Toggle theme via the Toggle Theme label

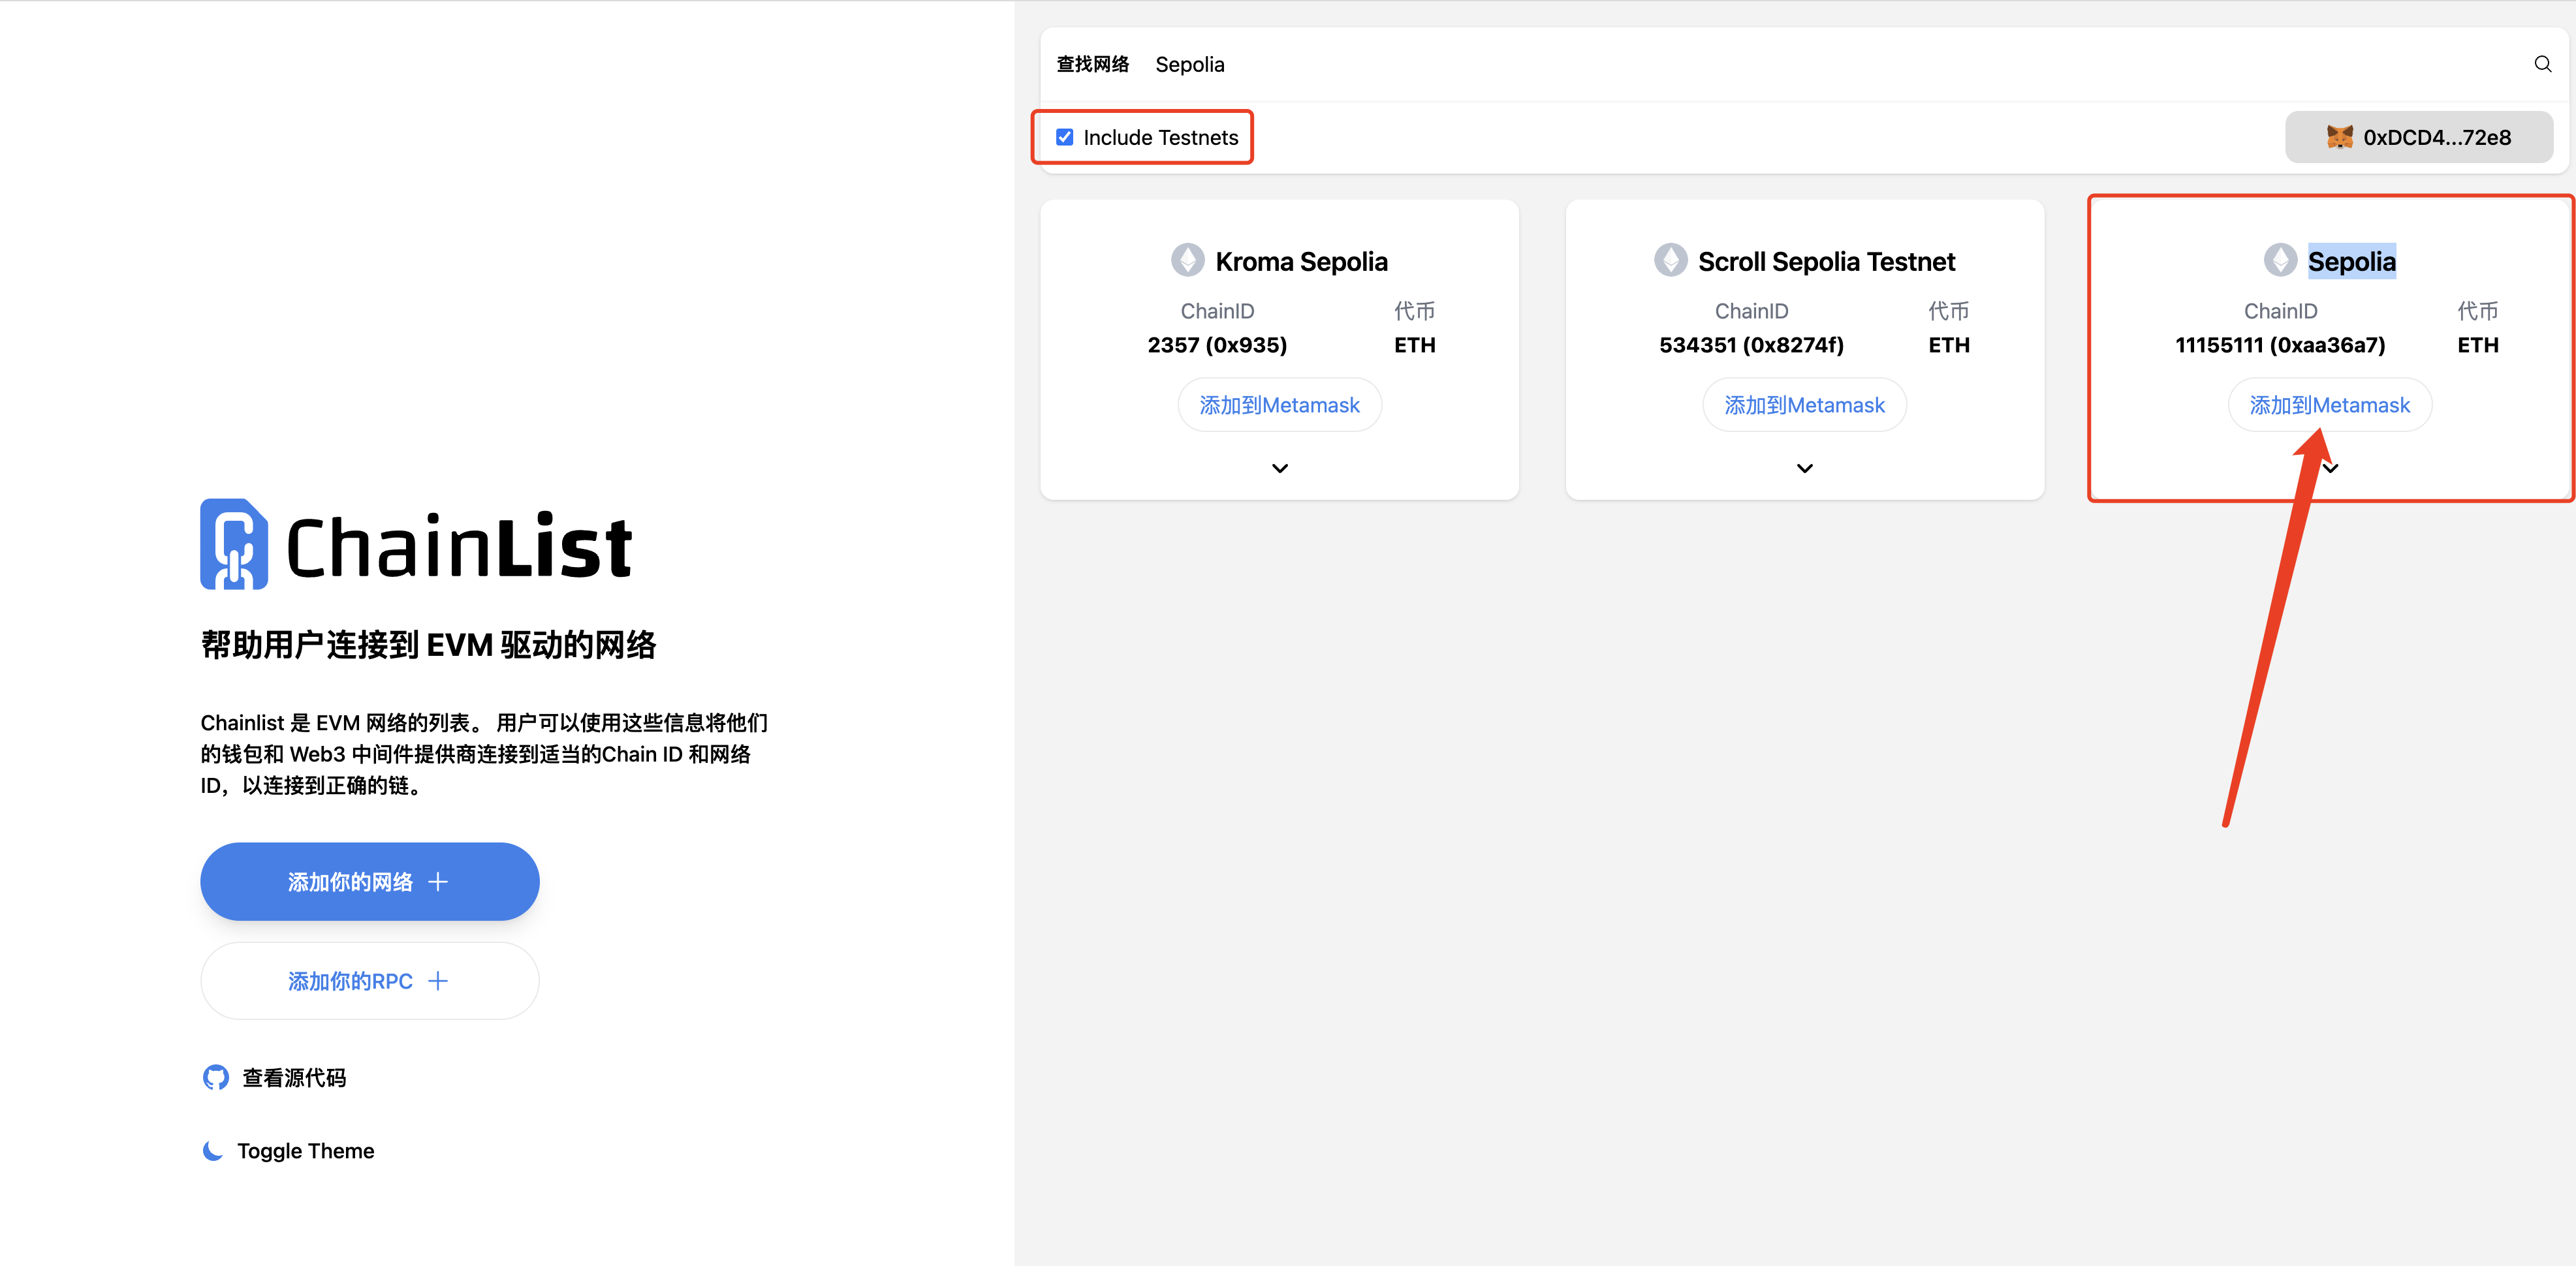[x=305, y=1151]
